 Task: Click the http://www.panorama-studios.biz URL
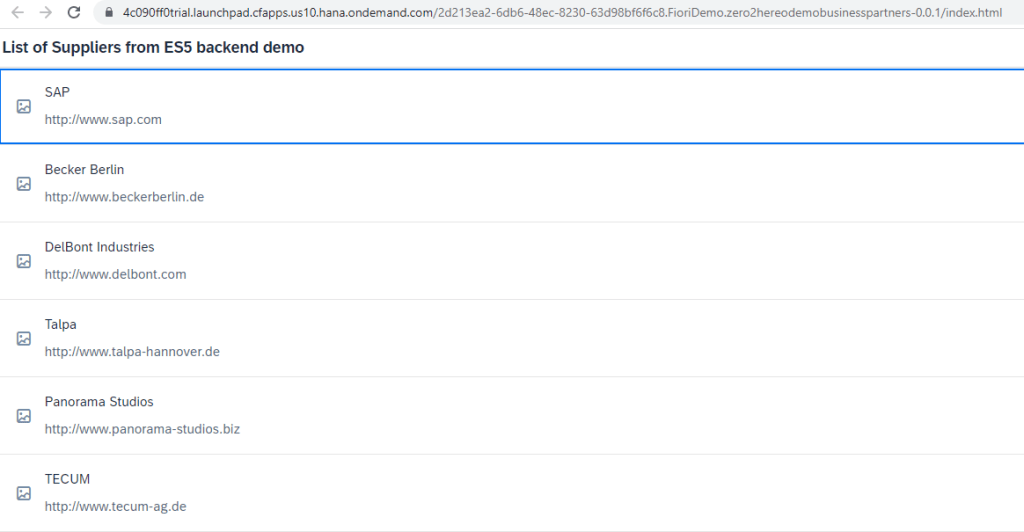coord(142,429)
